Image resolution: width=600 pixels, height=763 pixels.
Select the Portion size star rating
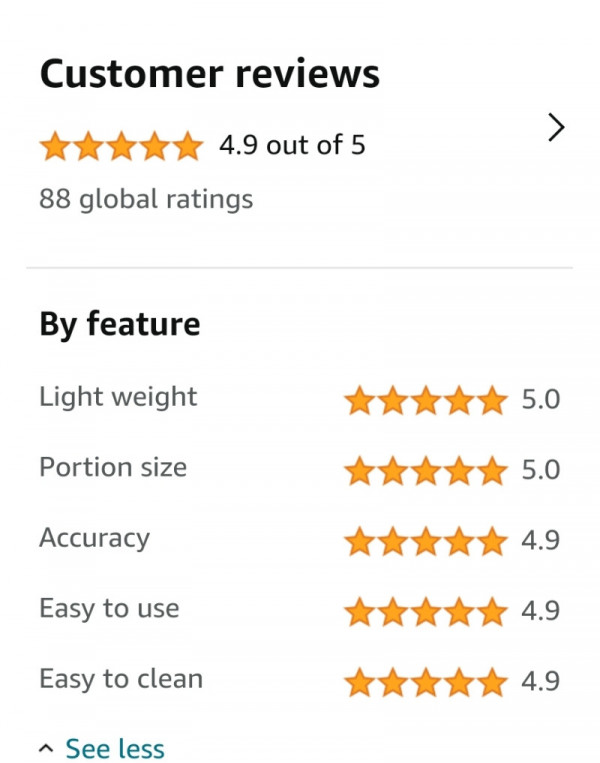426,471
